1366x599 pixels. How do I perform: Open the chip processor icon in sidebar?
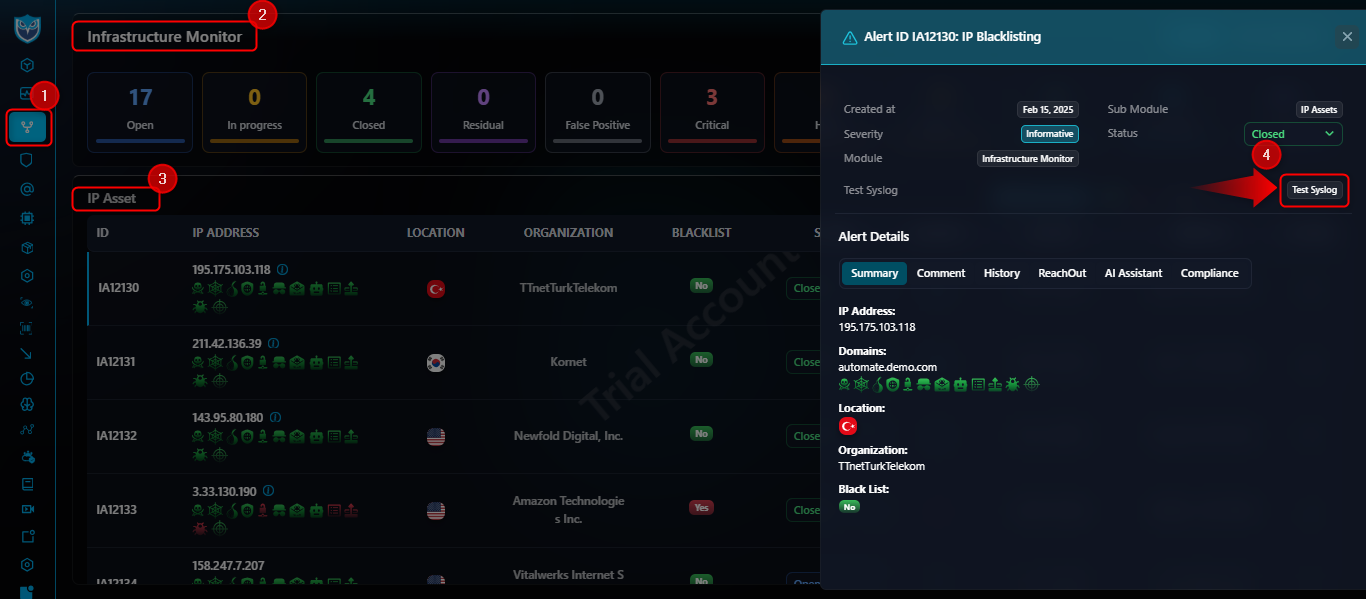click(x=27, y=217)
